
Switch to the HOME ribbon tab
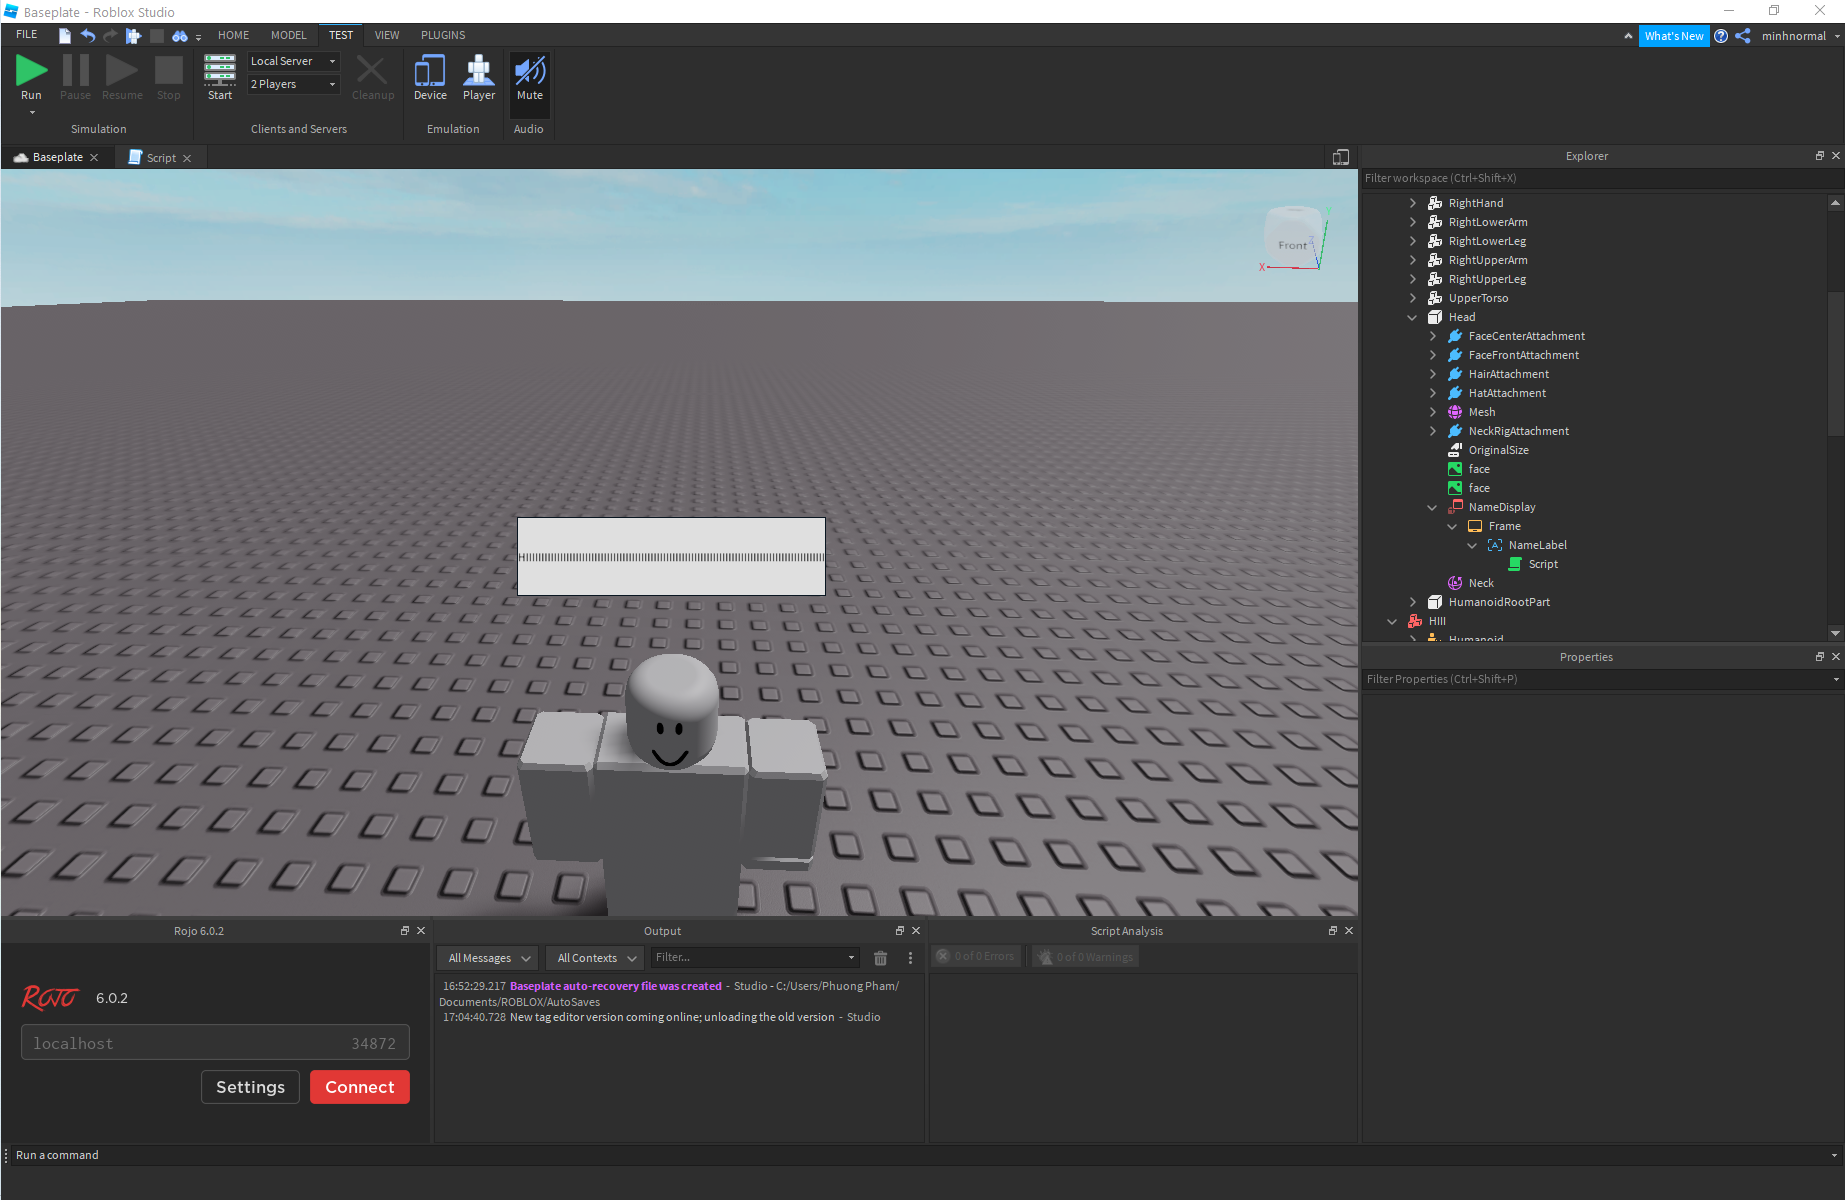234,35
